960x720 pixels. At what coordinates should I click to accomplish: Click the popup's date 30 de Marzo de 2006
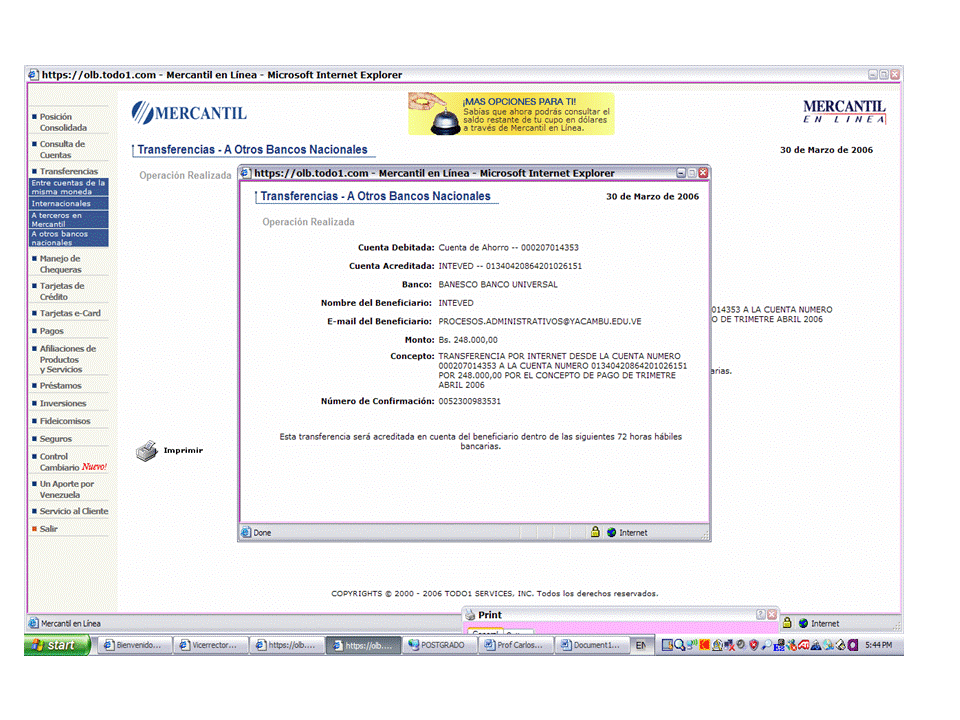tap(653, 197)
